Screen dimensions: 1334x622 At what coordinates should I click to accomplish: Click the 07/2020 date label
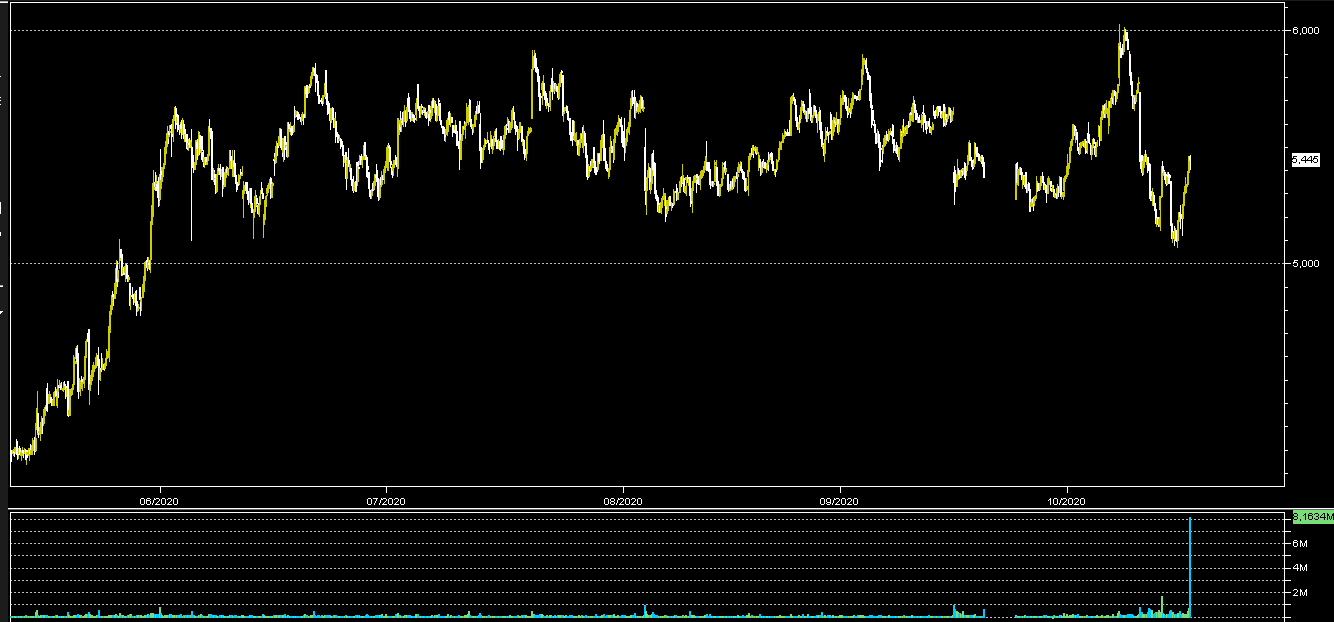385,500
